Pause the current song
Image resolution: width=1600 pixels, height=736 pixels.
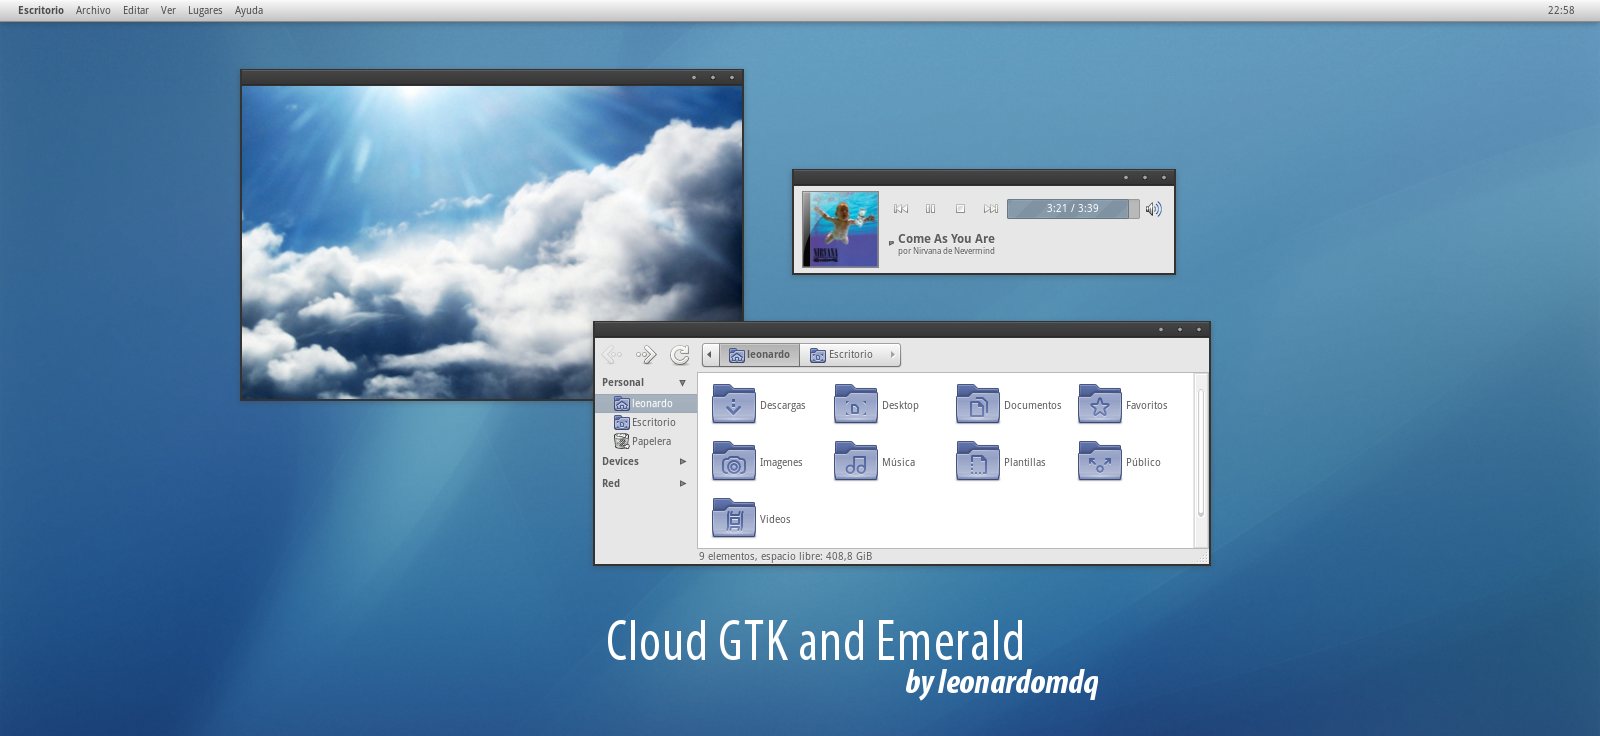[931, 209]
